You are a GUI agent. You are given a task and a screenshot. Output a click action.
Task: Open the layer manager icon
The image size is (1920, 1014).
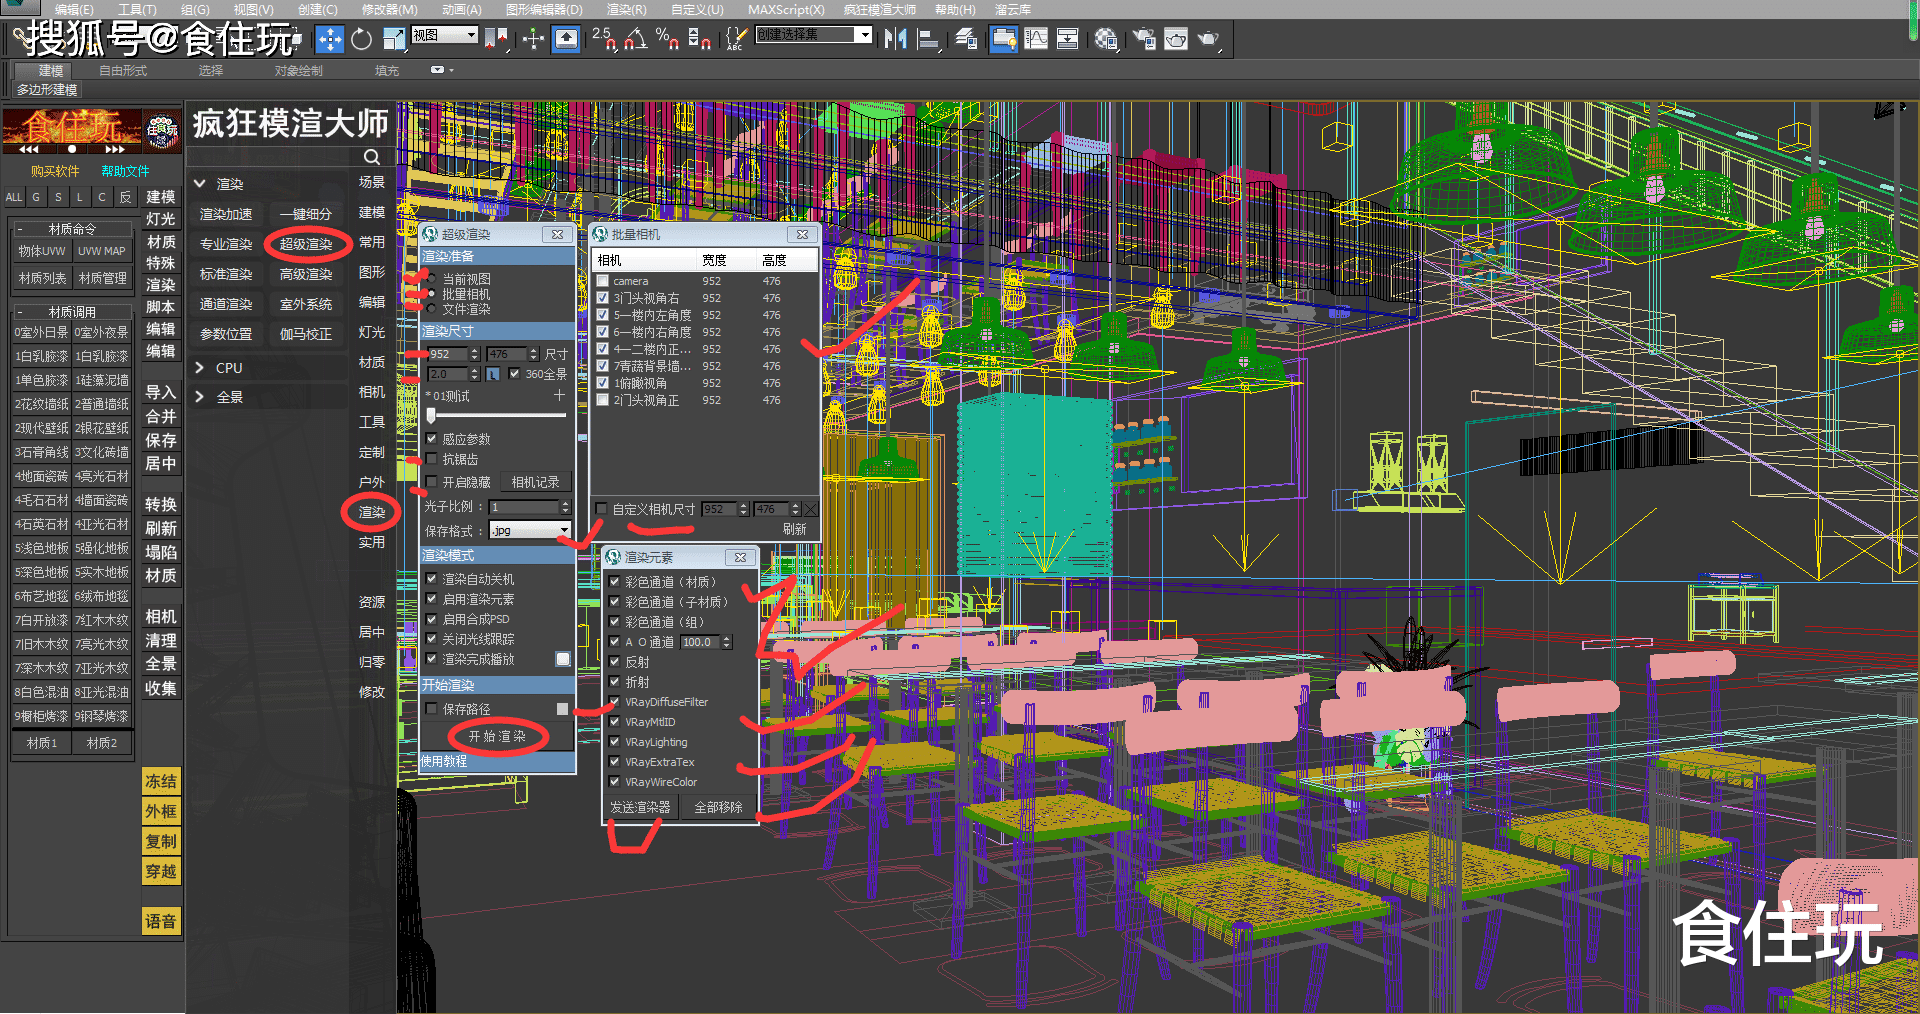965,39
